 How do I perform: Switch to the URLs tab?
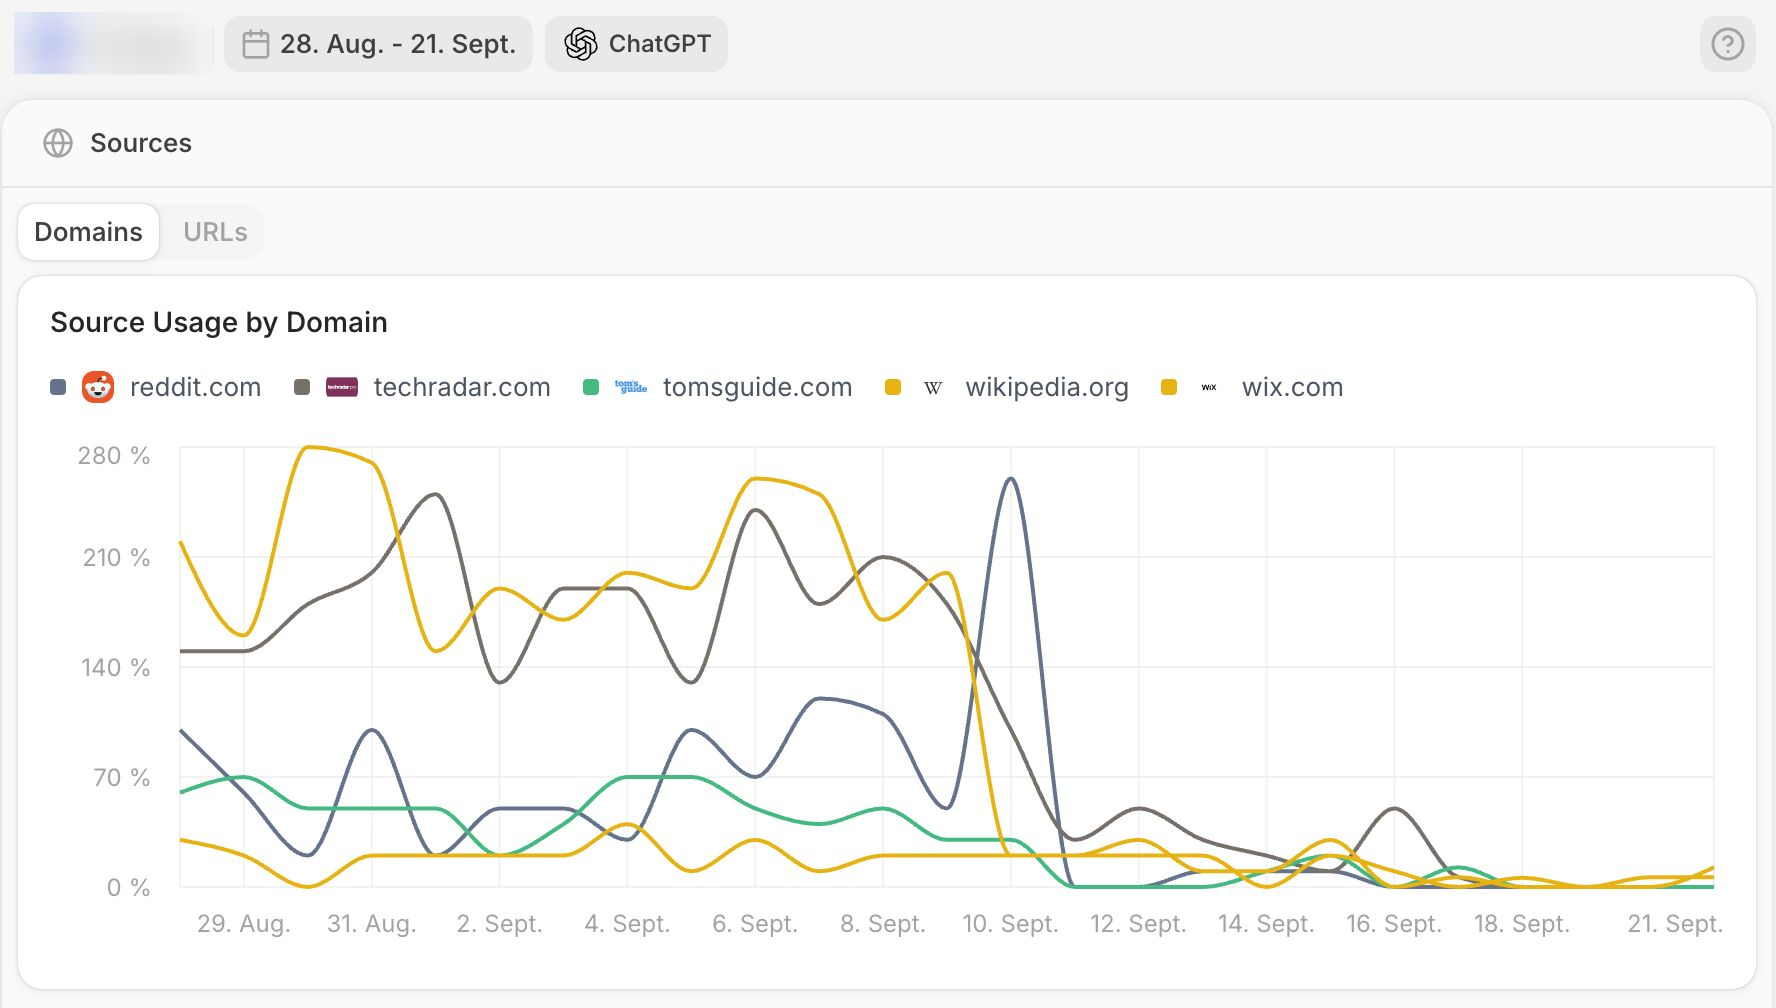click(x=215, y=232)
